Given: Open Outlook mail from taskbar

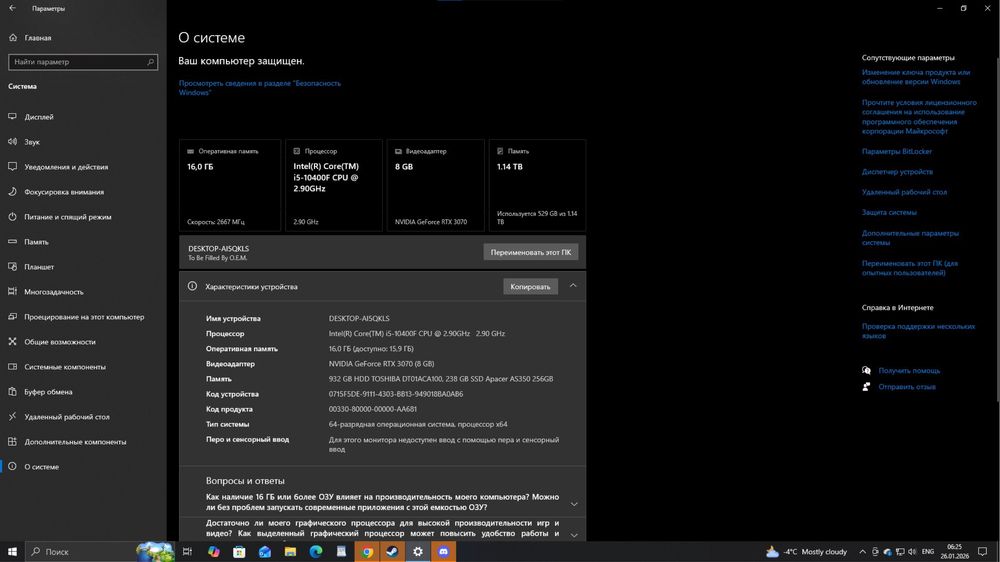Looking at the screenshot, I should tap(265, 551).
